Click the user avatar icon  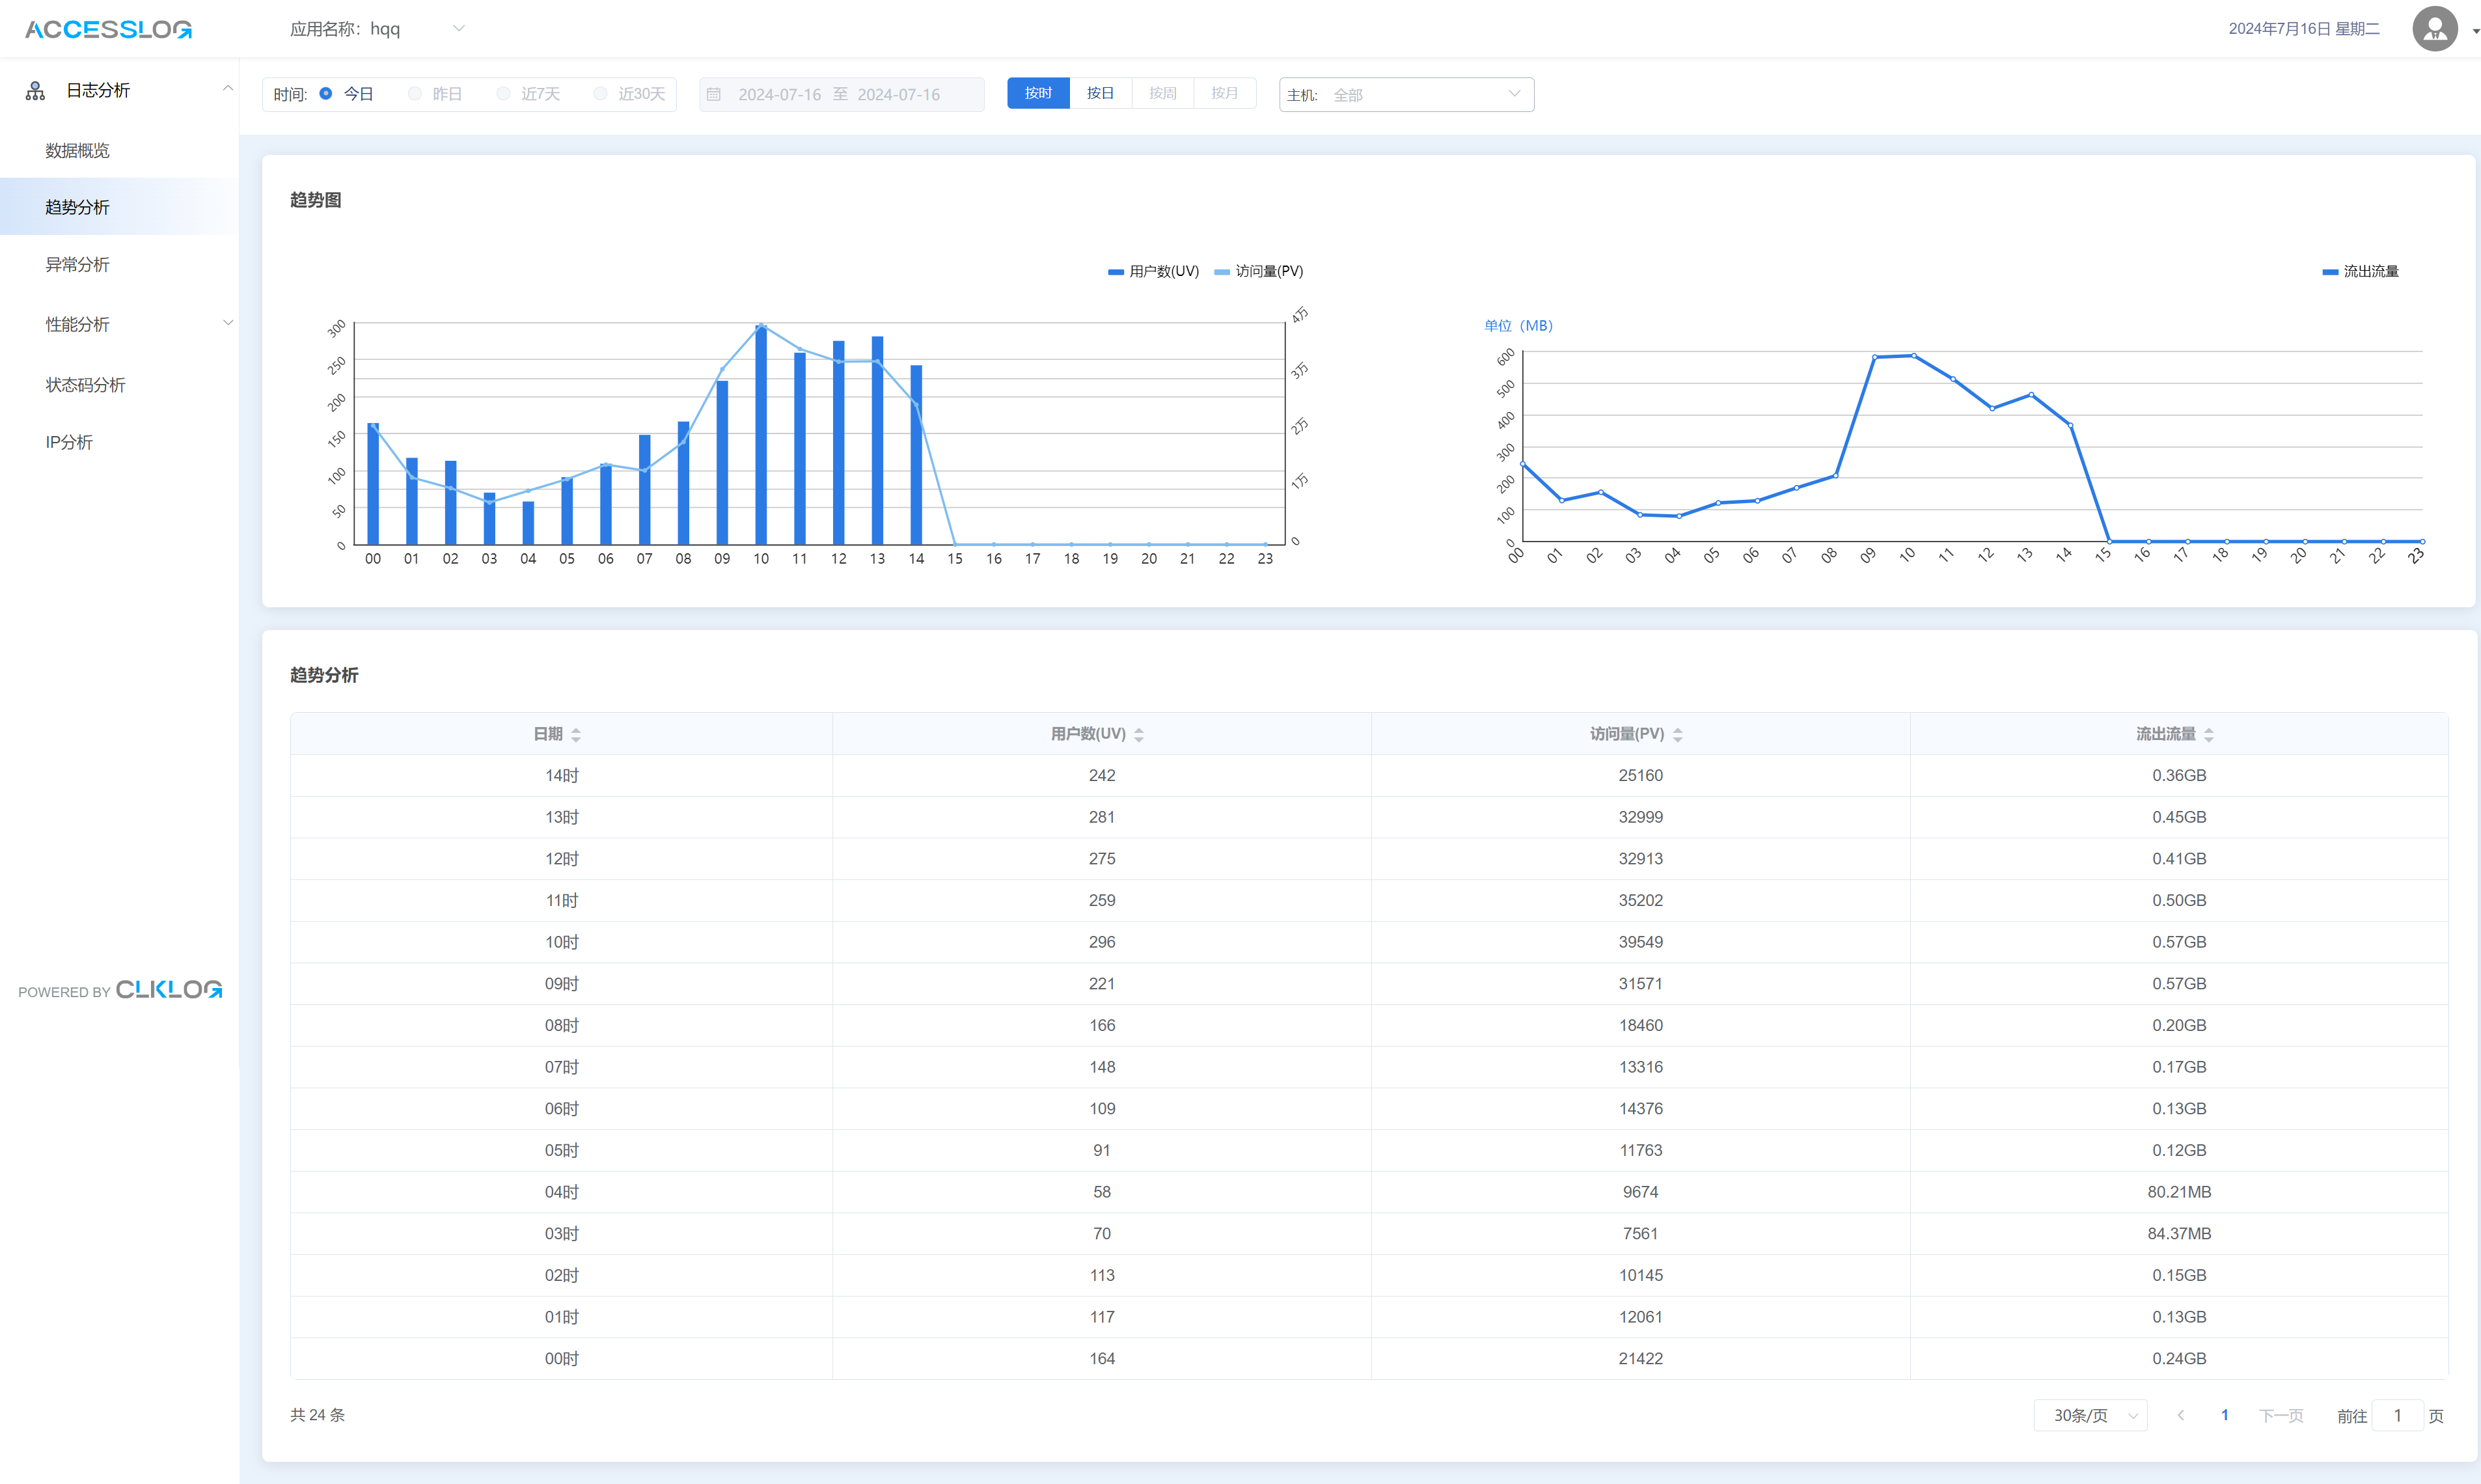[x=2434, y=28]
